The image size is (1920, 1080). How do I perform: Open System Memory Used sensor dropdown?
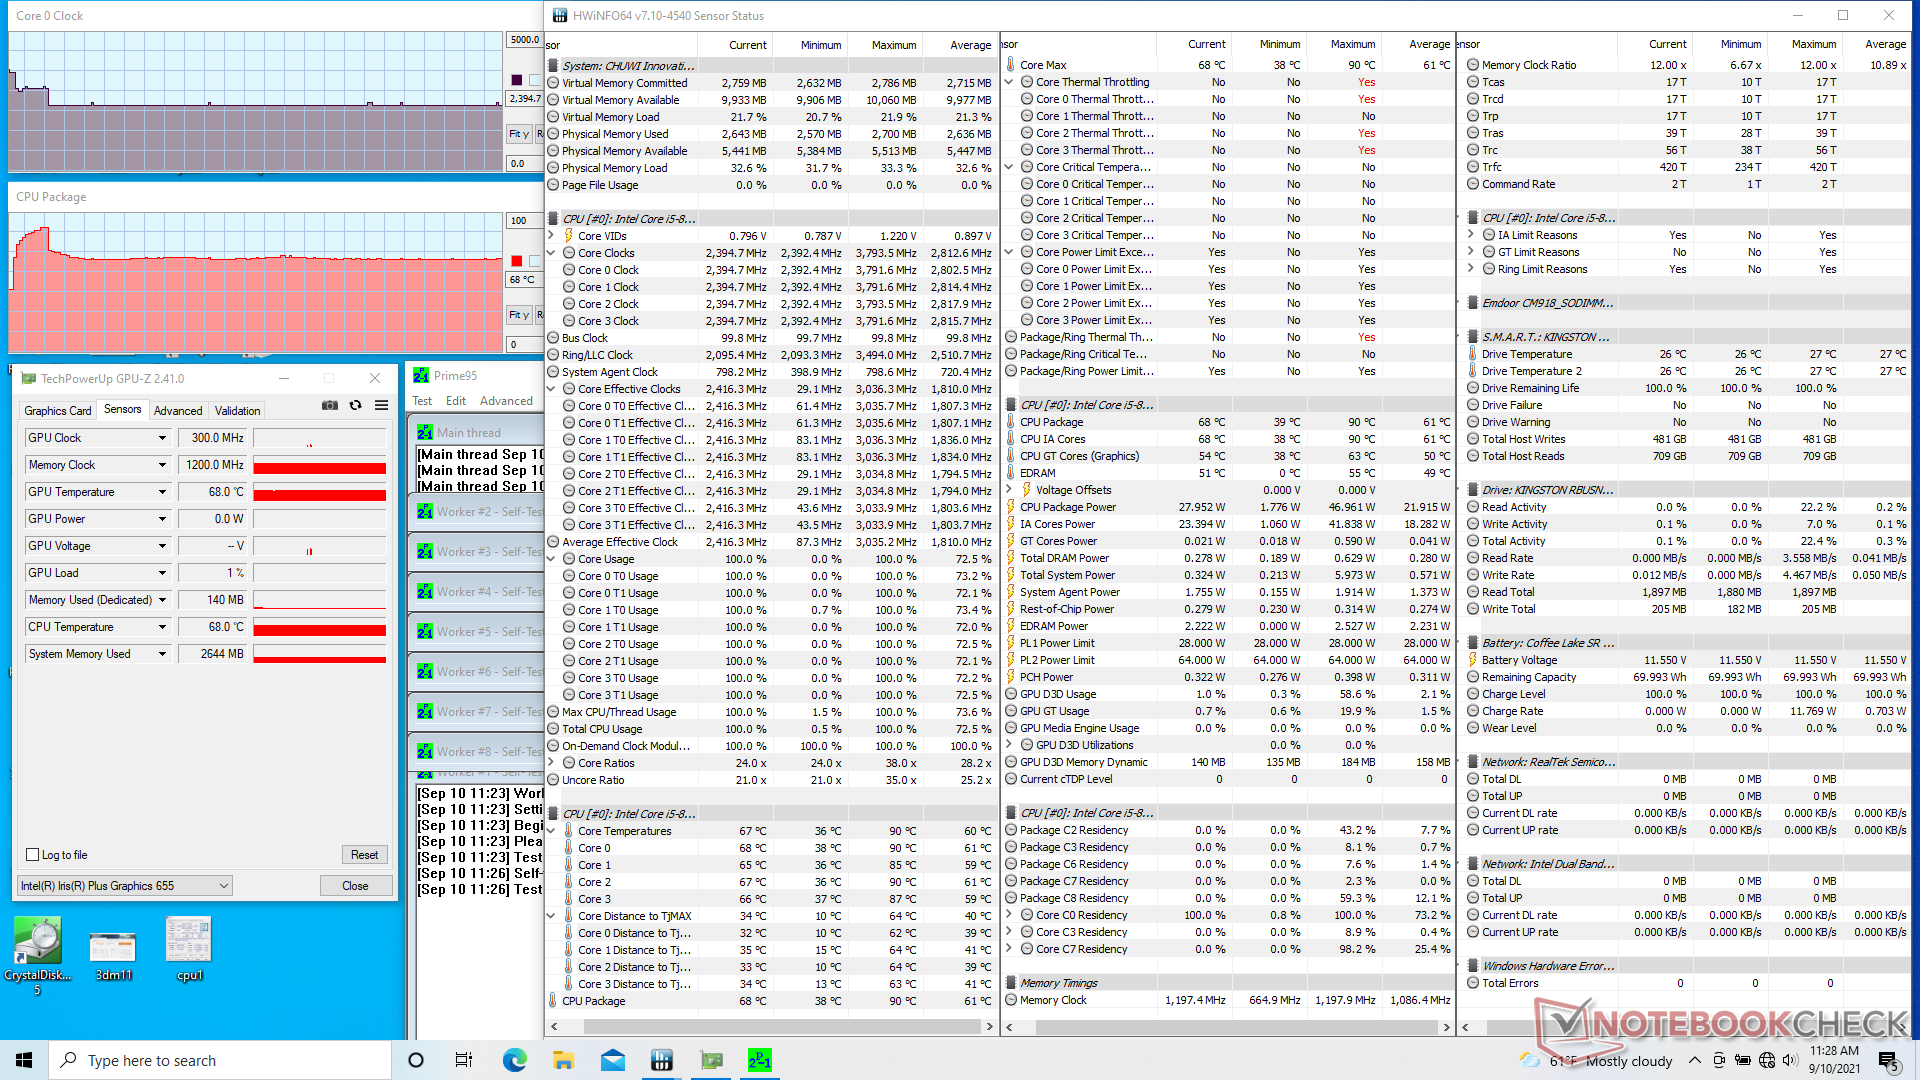(162, 654)
